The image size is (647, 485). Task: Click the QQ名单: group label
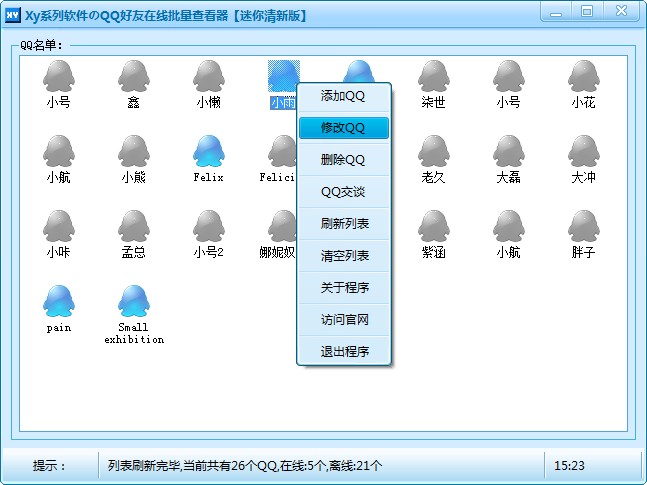(x=41, y=45)
